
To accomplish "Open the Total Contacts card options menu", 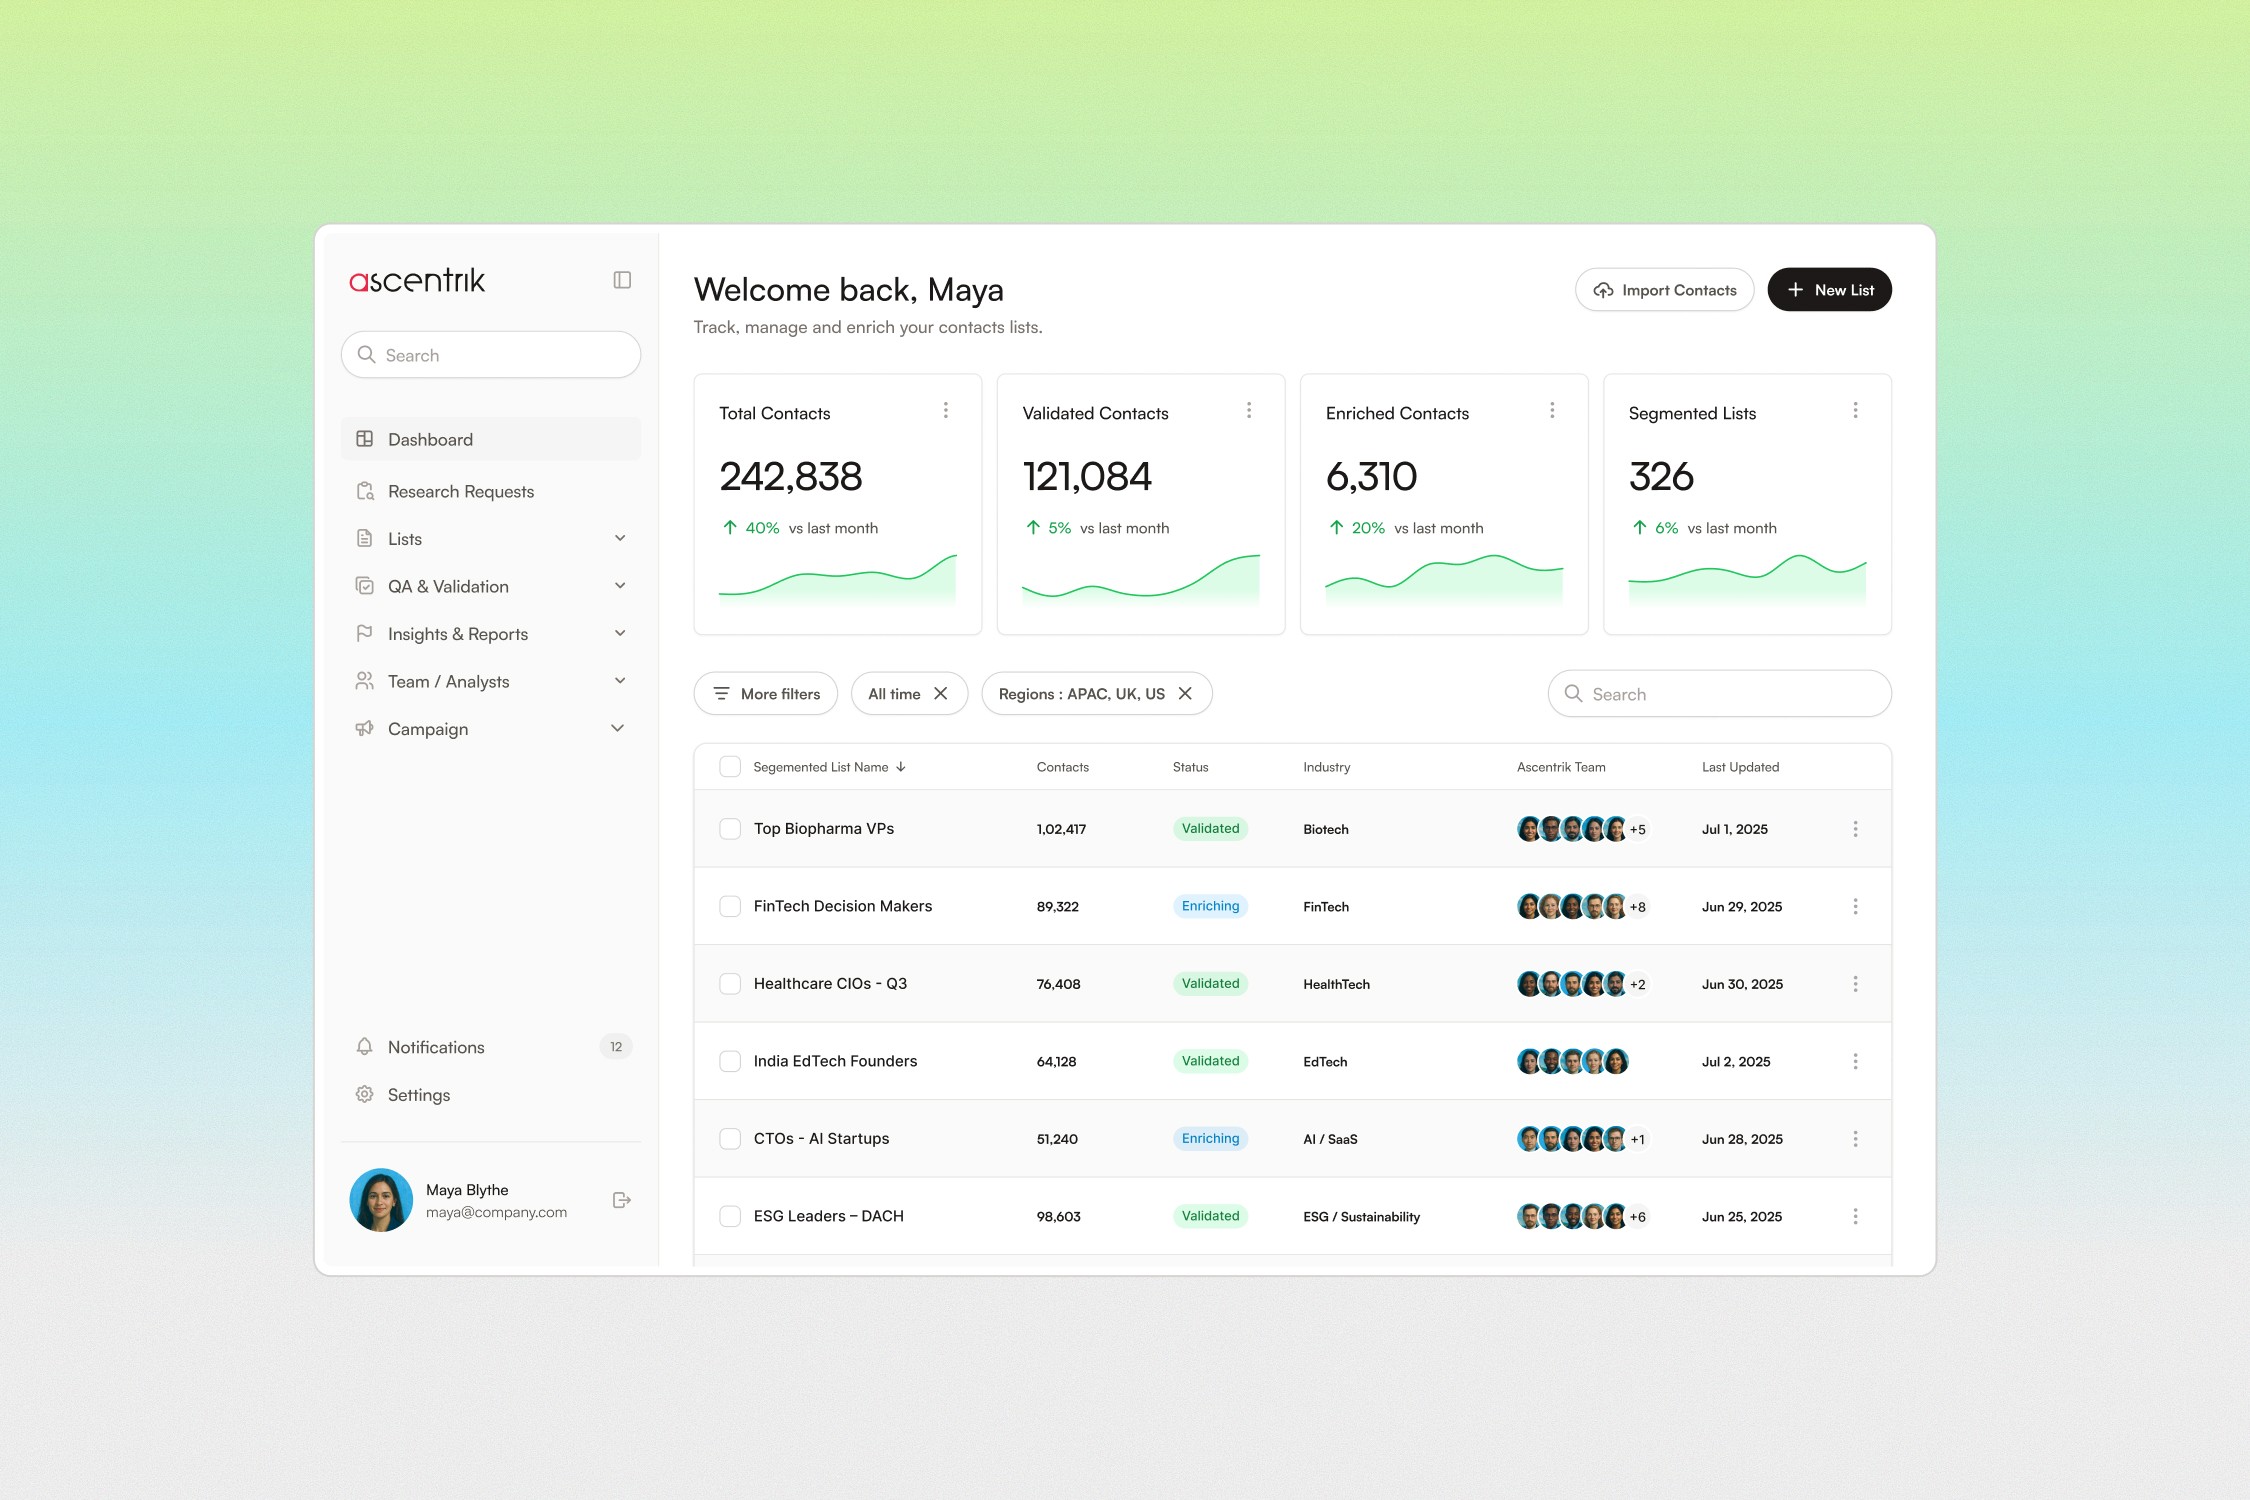I will click(x=945, y=411).
